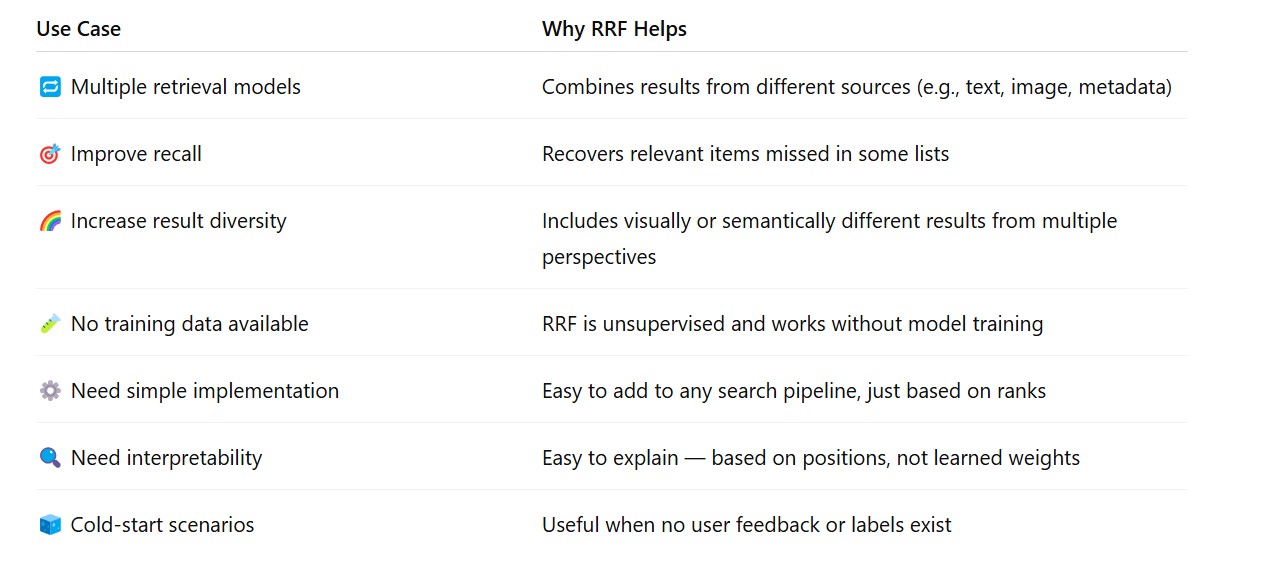Click the 'Need simple implementation' label
Viewport: 1272px width, 586px height.
click(204, 391)
